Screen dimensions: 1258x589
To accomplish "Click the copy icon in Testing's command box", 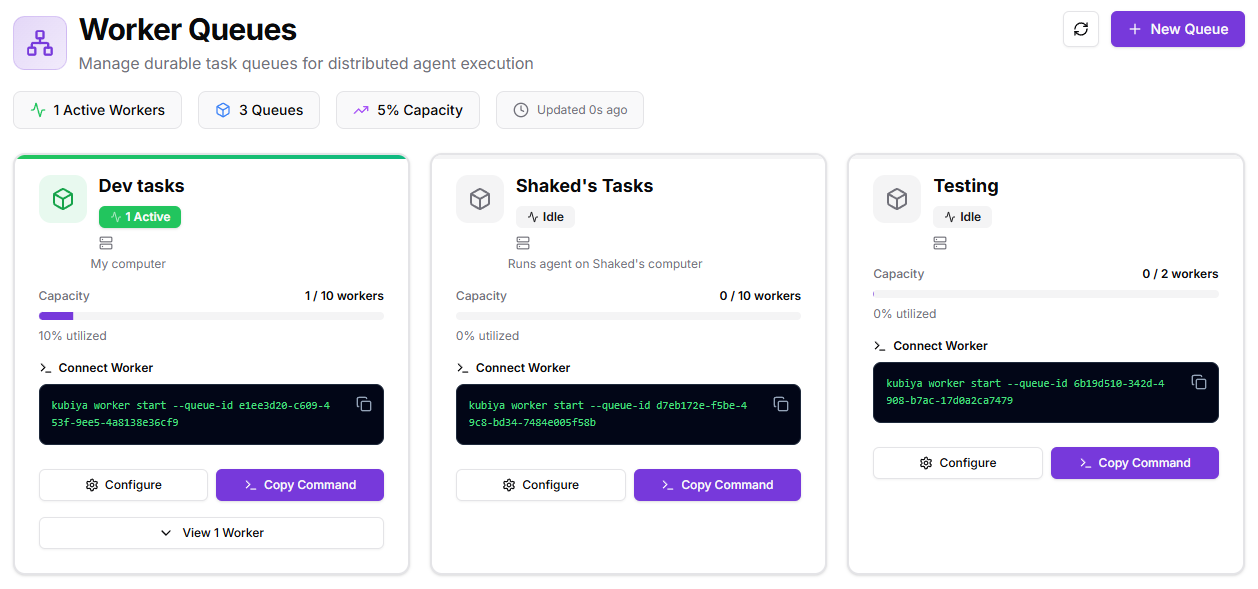I will 1199,382.
